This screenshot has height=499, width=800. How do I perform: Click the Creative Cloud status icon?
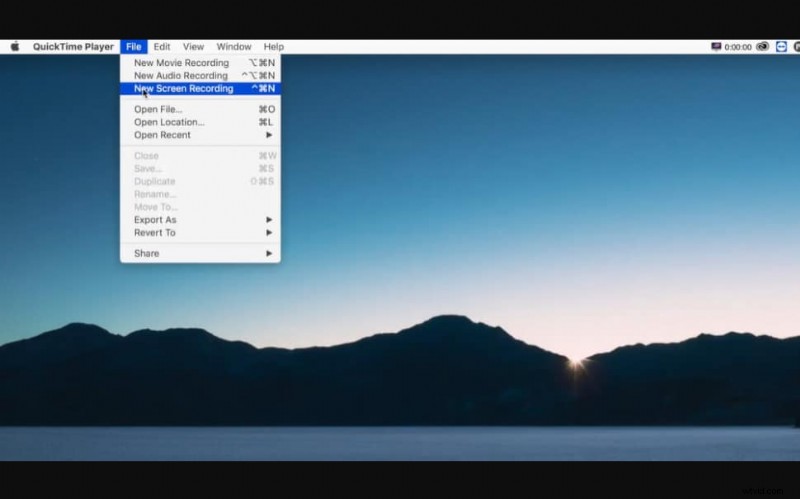(762, 46)
